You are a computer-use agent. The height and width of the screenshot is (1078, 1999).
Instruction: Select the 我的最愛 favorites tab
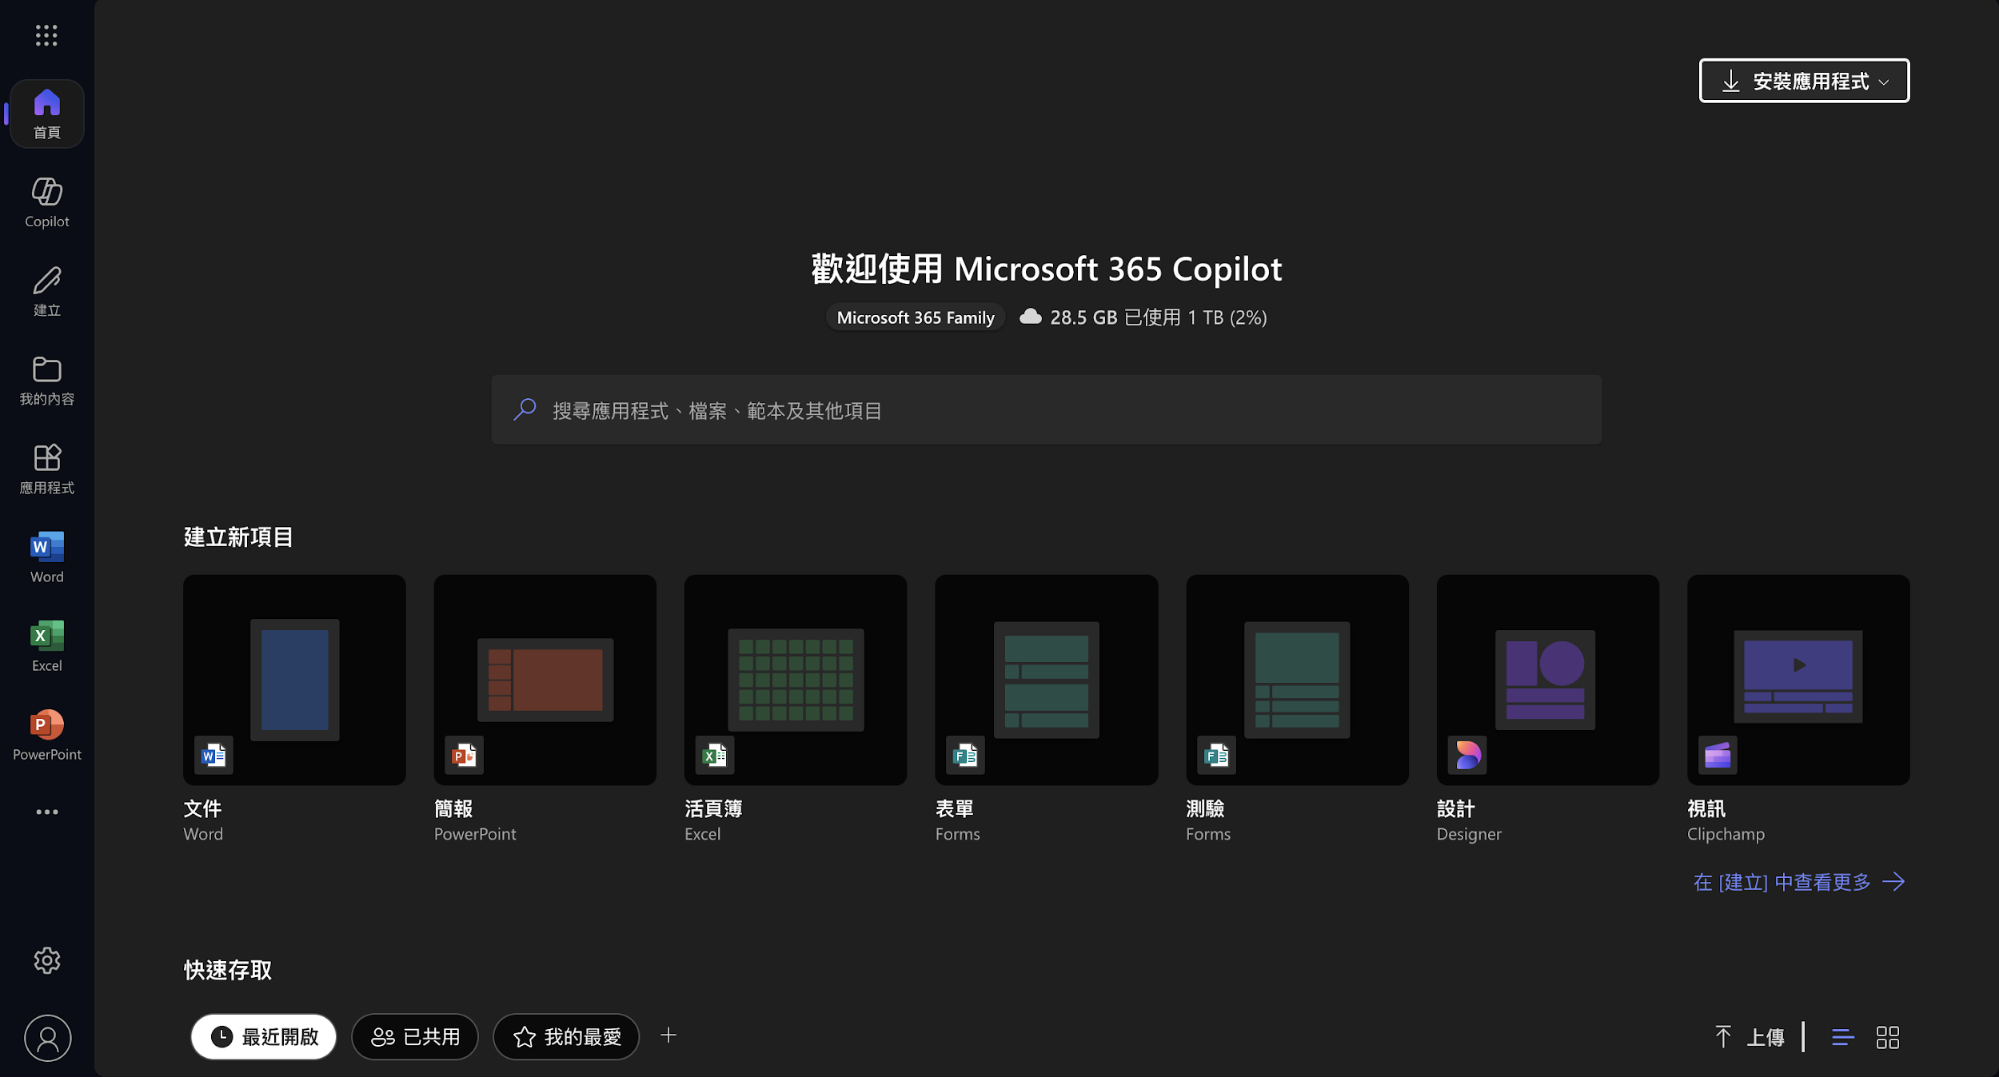point(566,1037)
